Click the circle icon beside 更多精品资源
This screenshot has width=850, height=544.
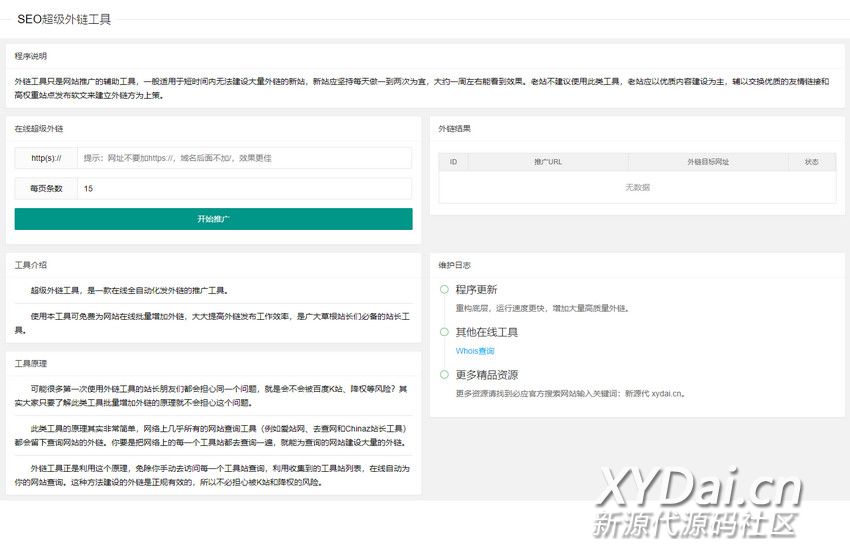[443, 375]
